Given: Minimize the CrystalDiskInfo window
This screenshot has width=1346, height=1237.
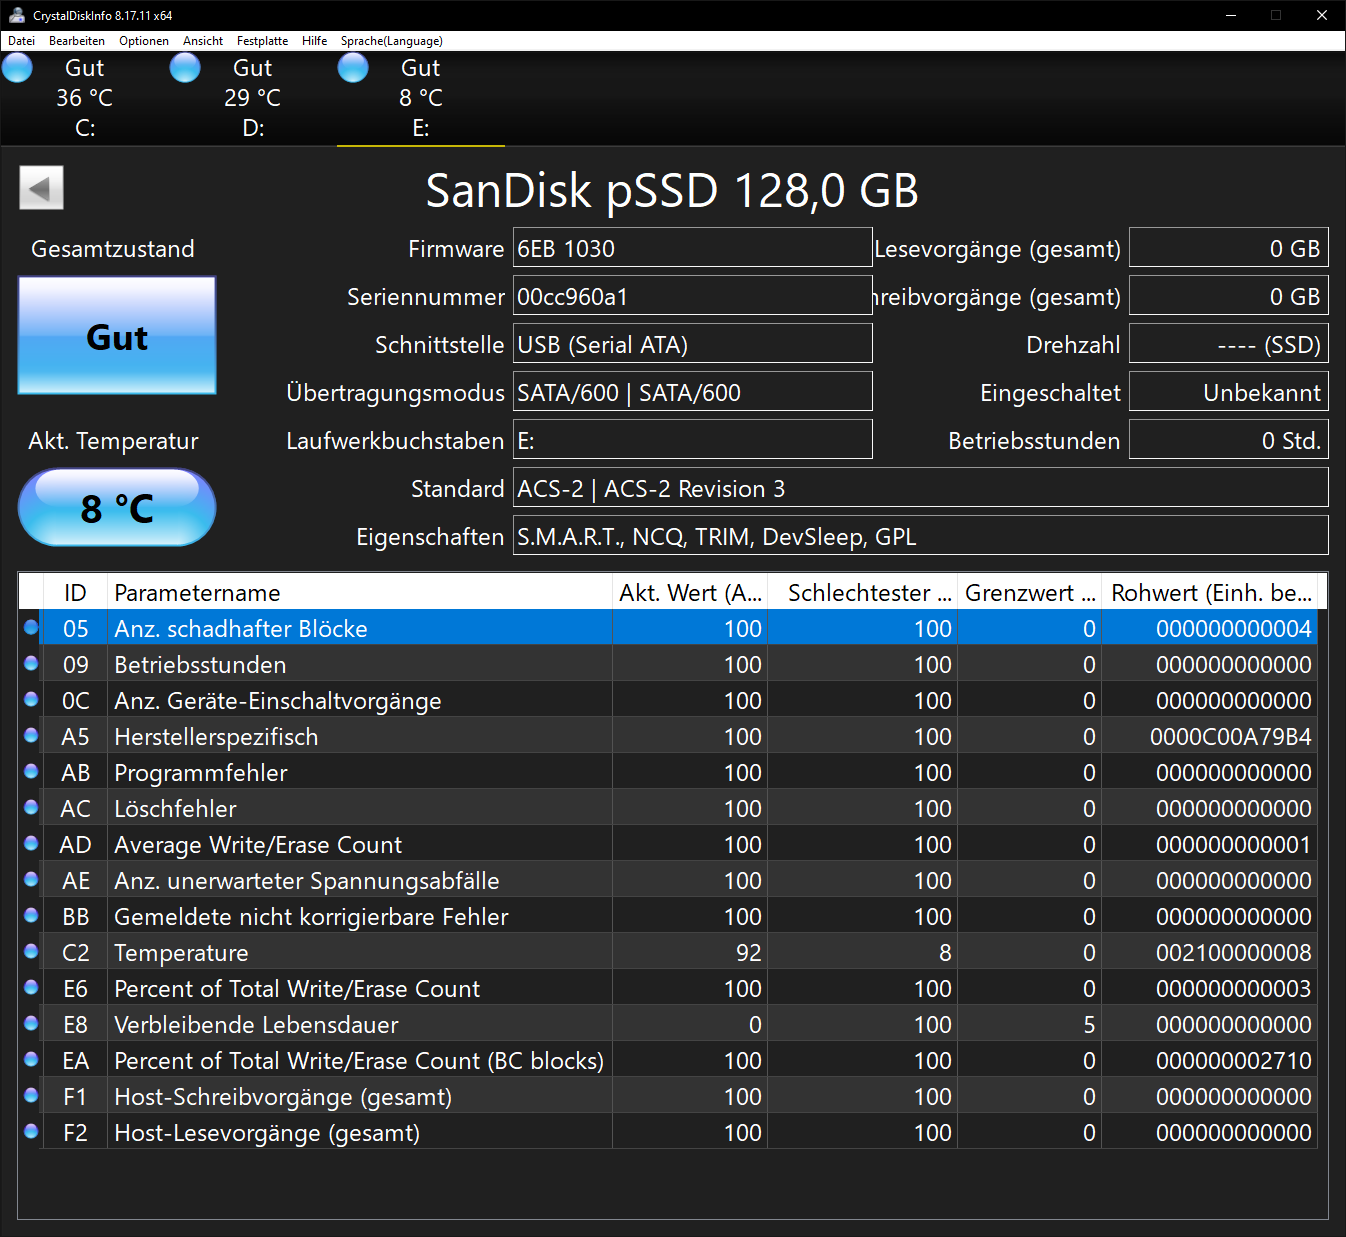Looking at the screenshot, I should [1231, 15].
